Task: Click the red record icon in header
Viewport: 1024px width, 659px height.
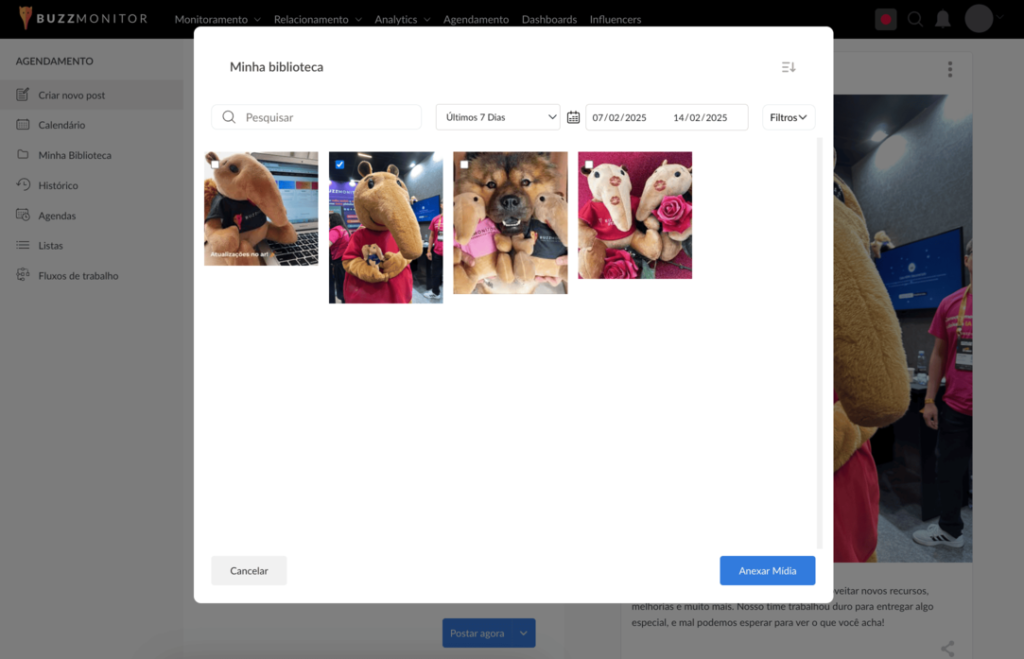Action: 885,19
